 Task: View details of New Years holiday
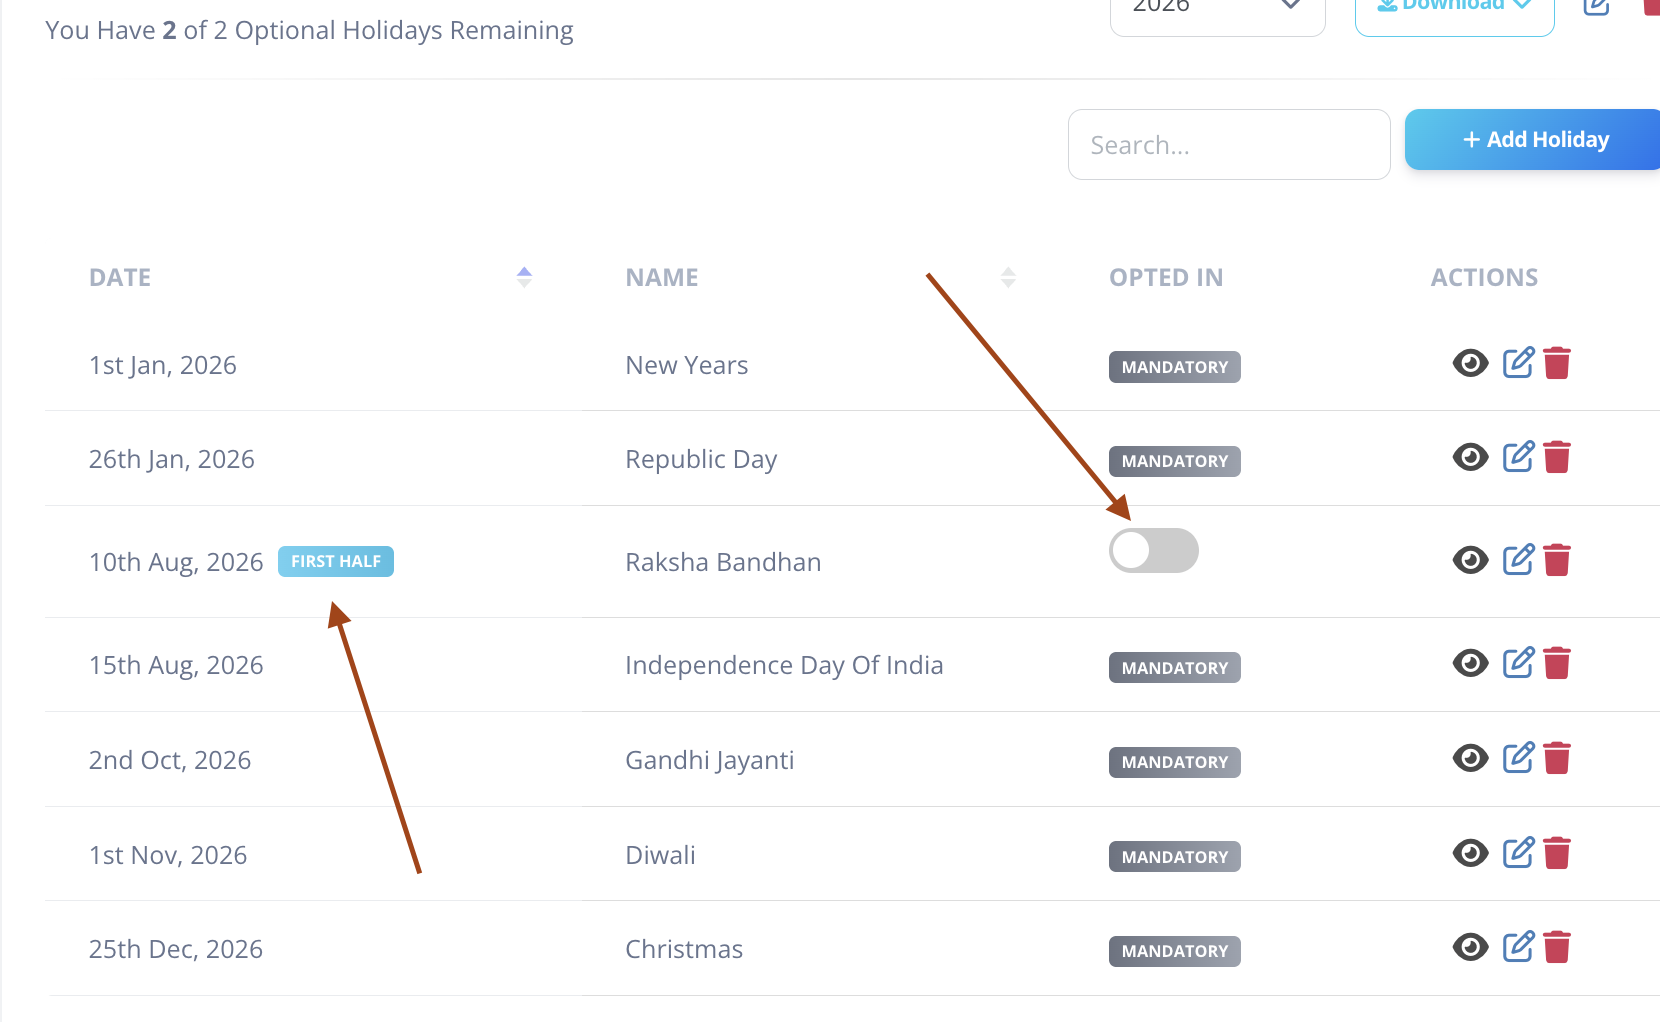point(1470,363)
